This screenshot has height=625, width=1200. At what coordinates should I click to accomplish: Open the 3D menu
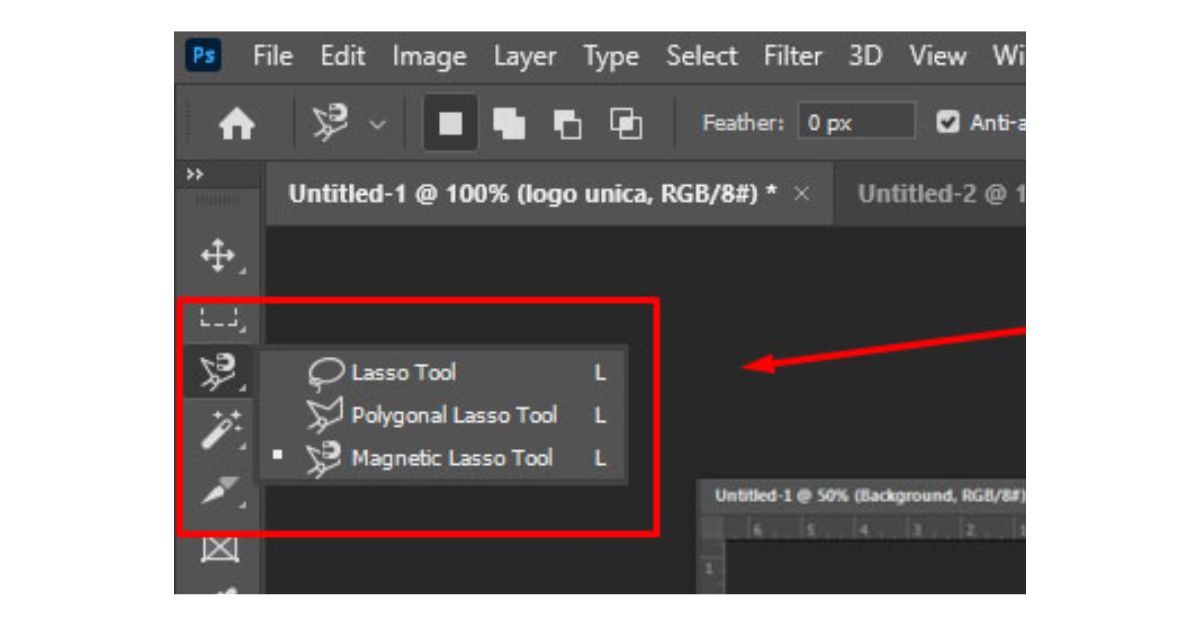tap(865, 56)
